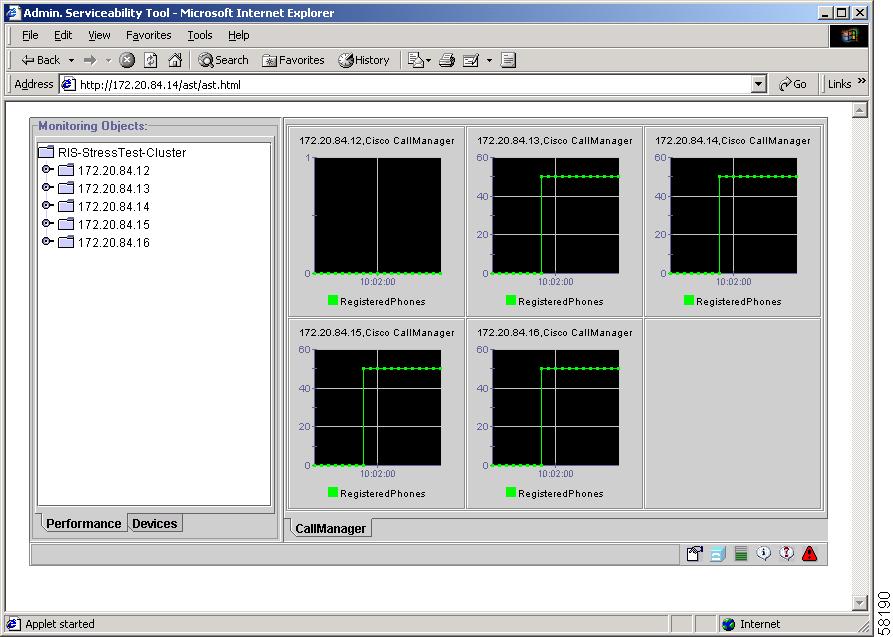The height and width of the screenshot is (637, 893).
Task: Open the Back button history dropdown arrow
Action: click(x=71, y=60)
